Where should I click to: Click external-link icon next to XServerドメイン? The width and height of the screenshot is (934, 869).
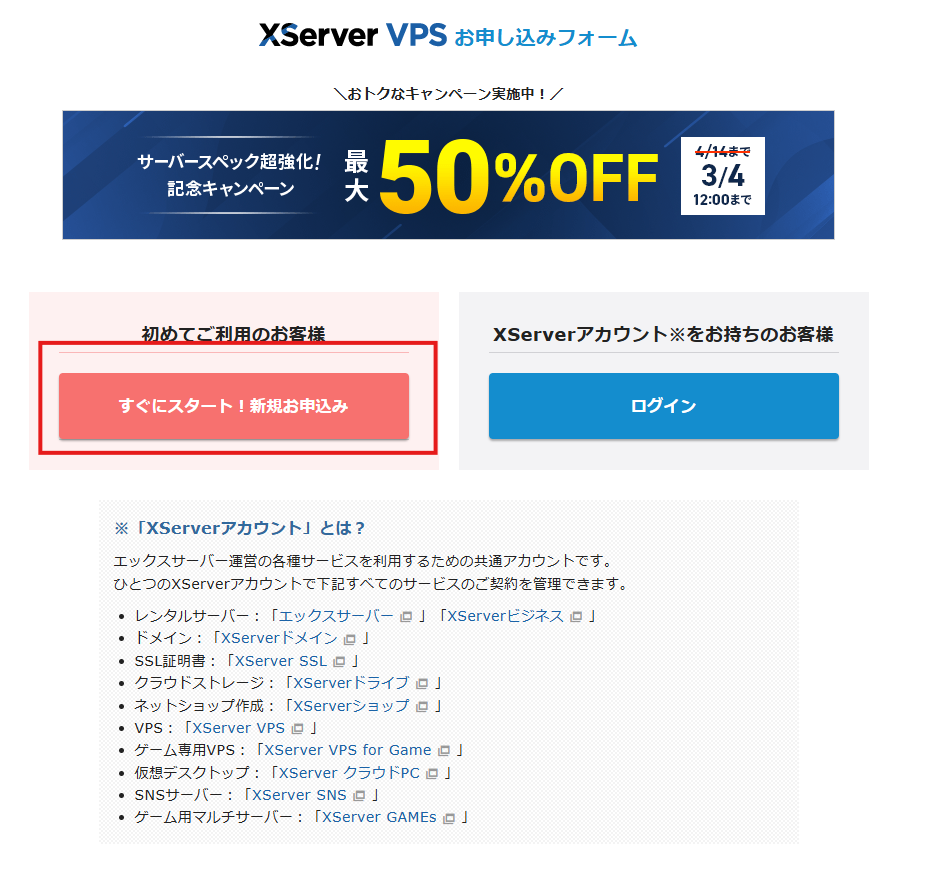(350, 639)
